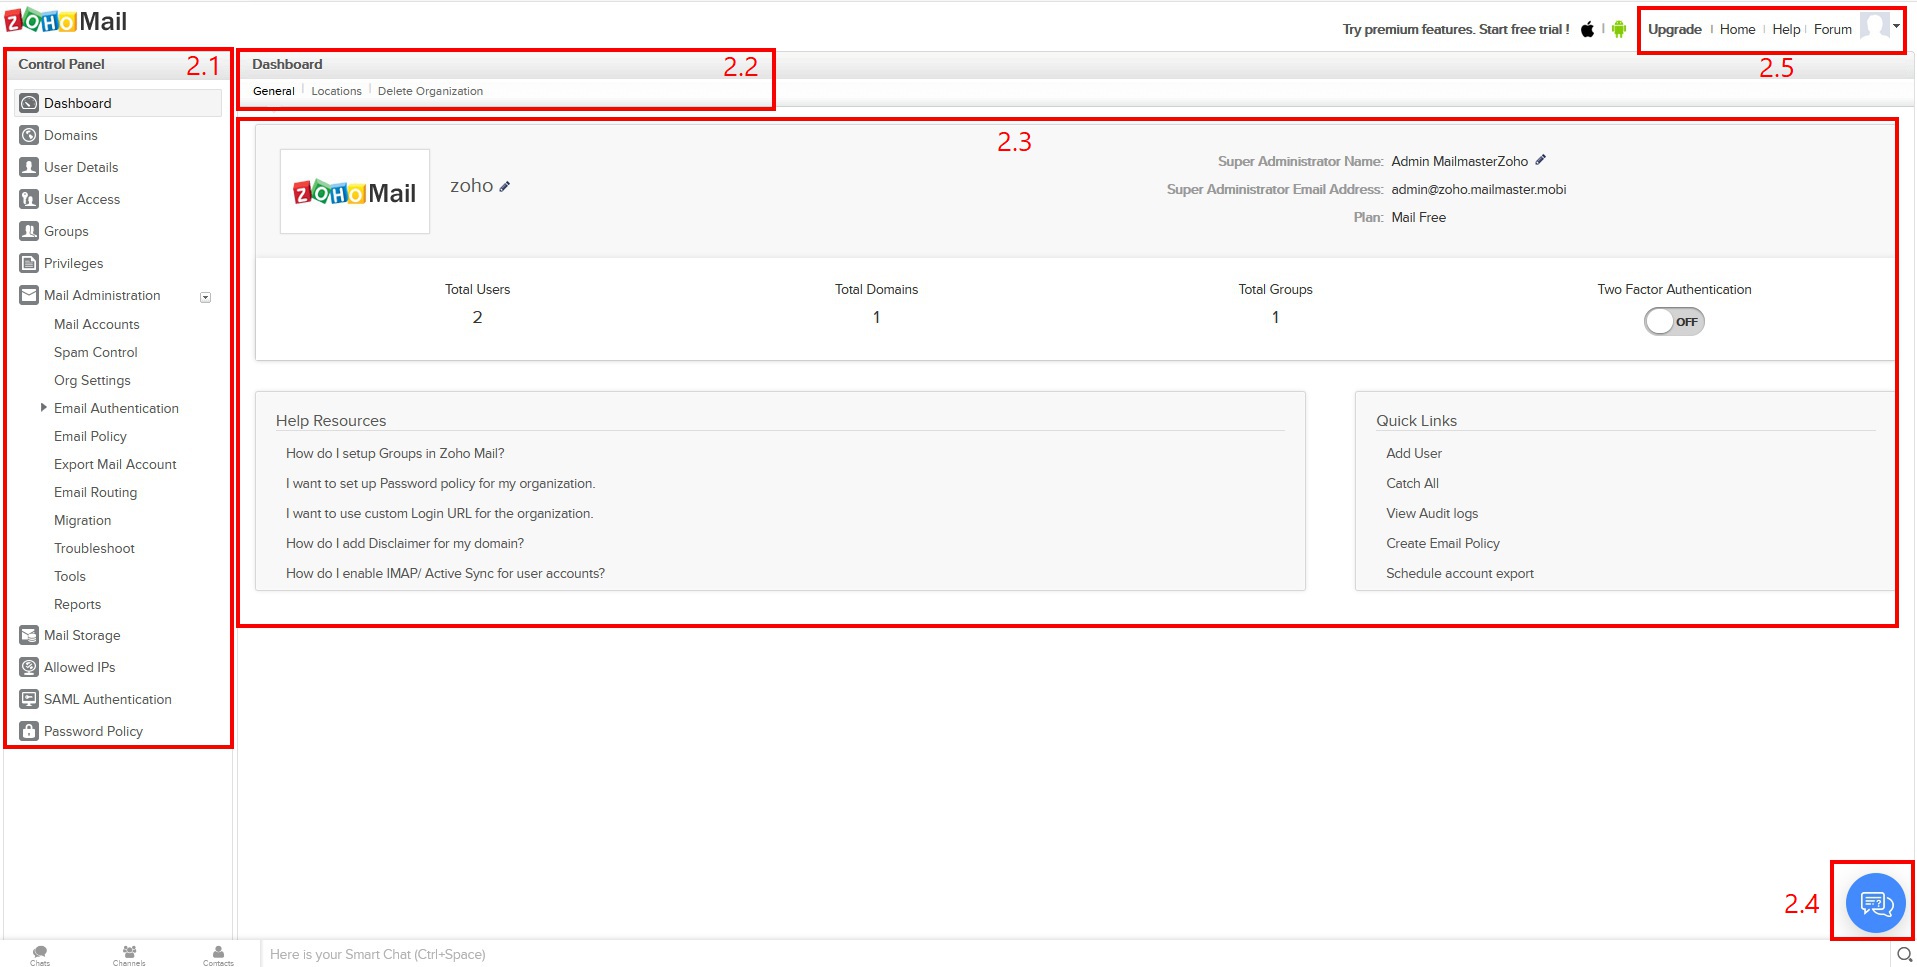The image size is (1917, 967).
Task: Open Tools in sidebar
Action: [x=70, y=576]
